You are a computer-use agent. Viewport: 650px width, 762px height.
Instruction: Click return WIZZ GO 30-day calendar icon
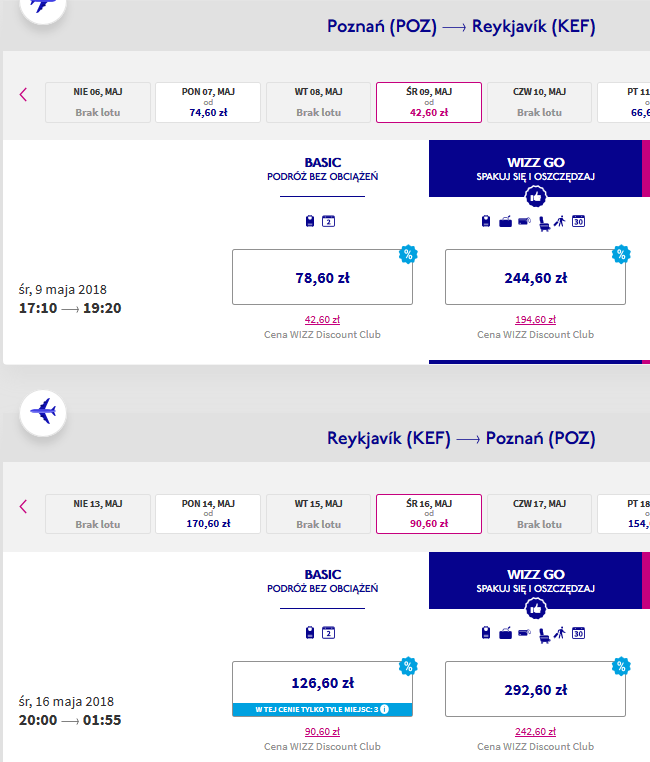(578, 633)
